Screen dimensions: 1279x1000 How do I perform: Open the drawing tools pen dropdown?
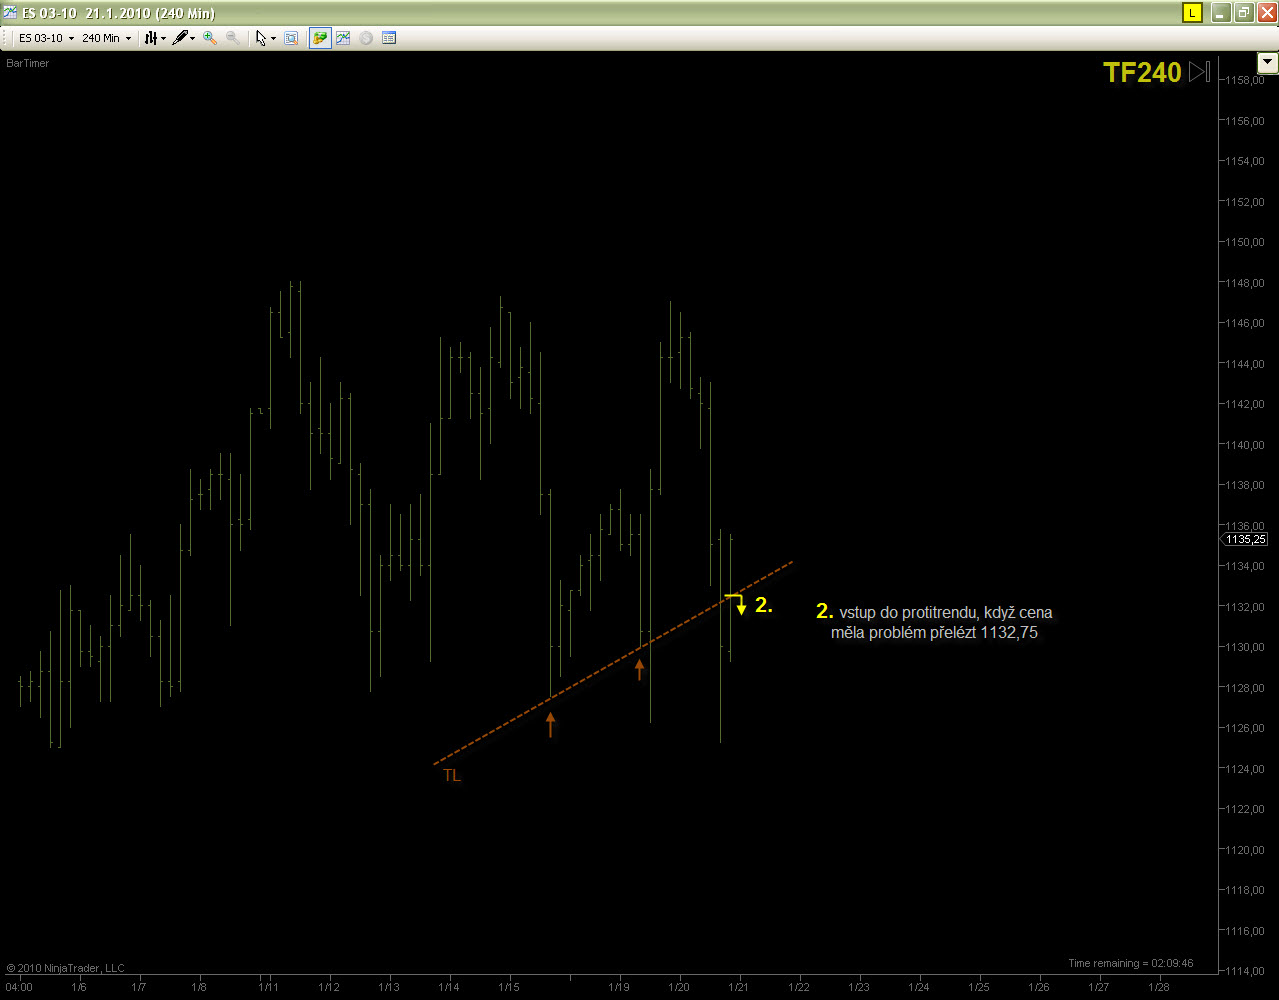[x=183, y=38]
